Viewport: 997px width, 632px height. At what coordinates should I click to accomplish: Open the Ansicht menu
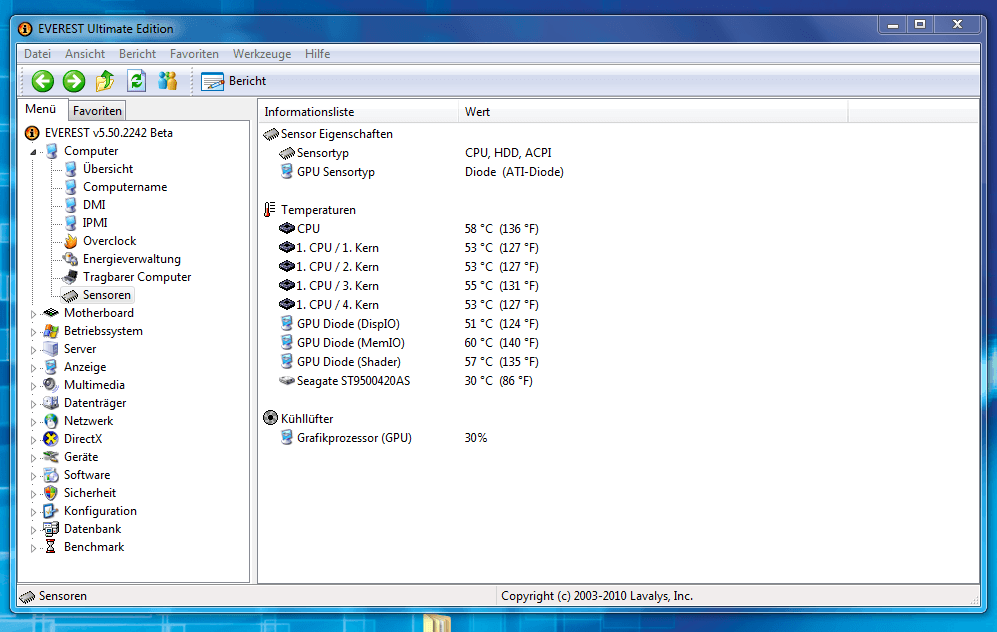tap(85, 54)
